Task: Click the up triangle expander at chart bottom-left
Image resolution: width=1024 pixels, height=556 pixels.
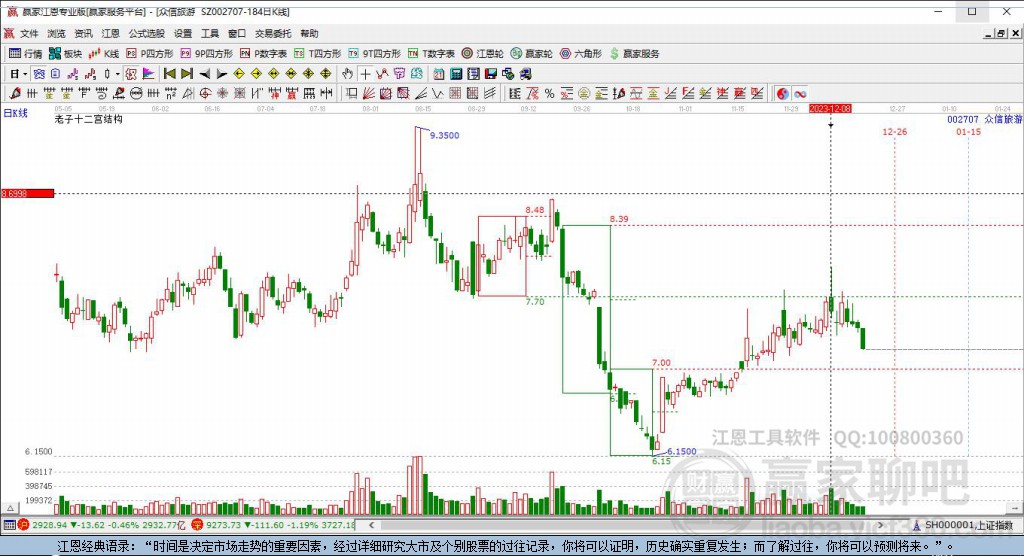Action: click(10, 508)
